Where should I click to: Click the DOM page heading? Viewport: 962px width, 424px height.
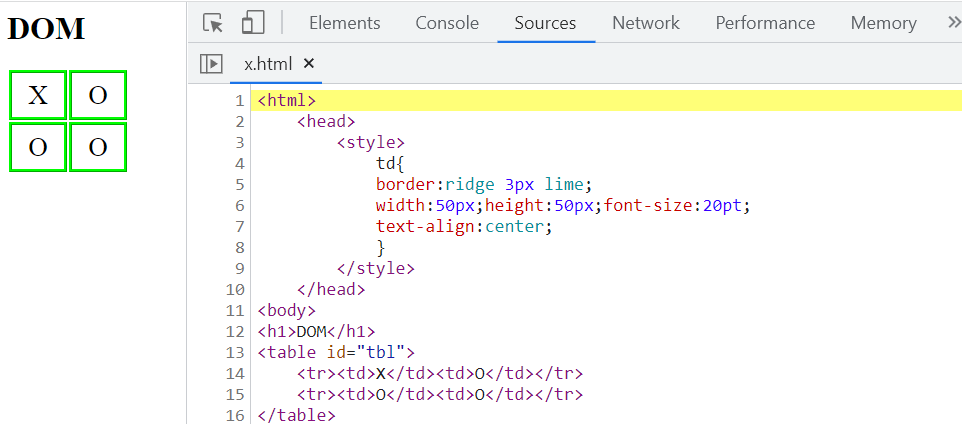coord(46,29)
